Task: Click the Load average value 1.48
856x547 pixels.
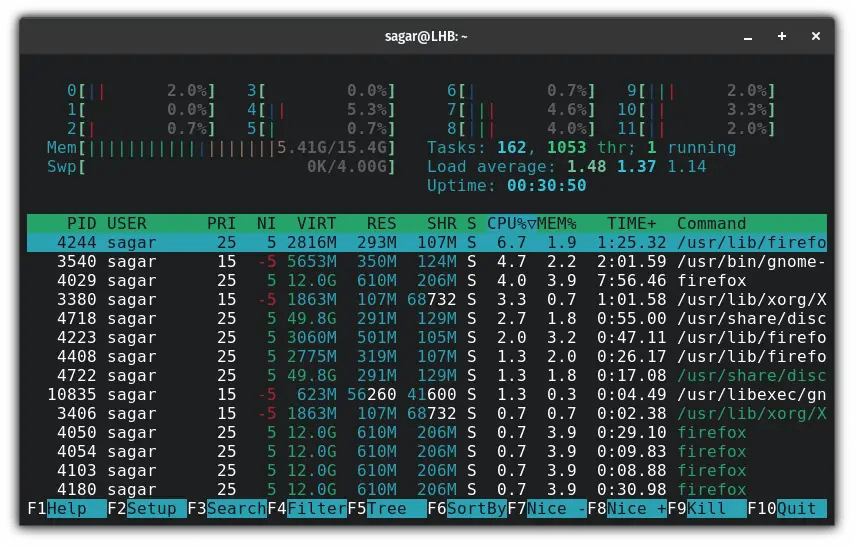Action: [586, 167]
